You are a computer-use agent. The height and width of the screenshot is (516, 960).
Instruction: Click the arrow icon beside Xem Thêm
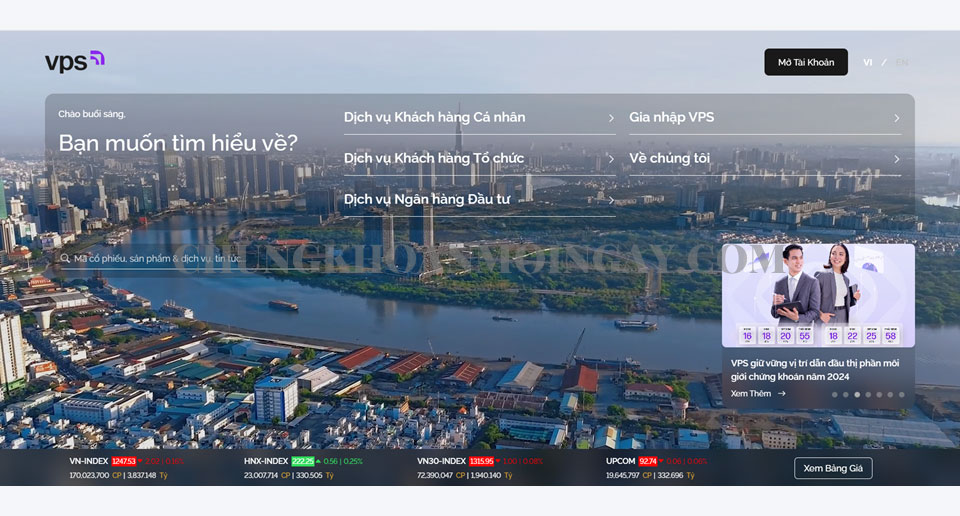[x=782, y=394]
